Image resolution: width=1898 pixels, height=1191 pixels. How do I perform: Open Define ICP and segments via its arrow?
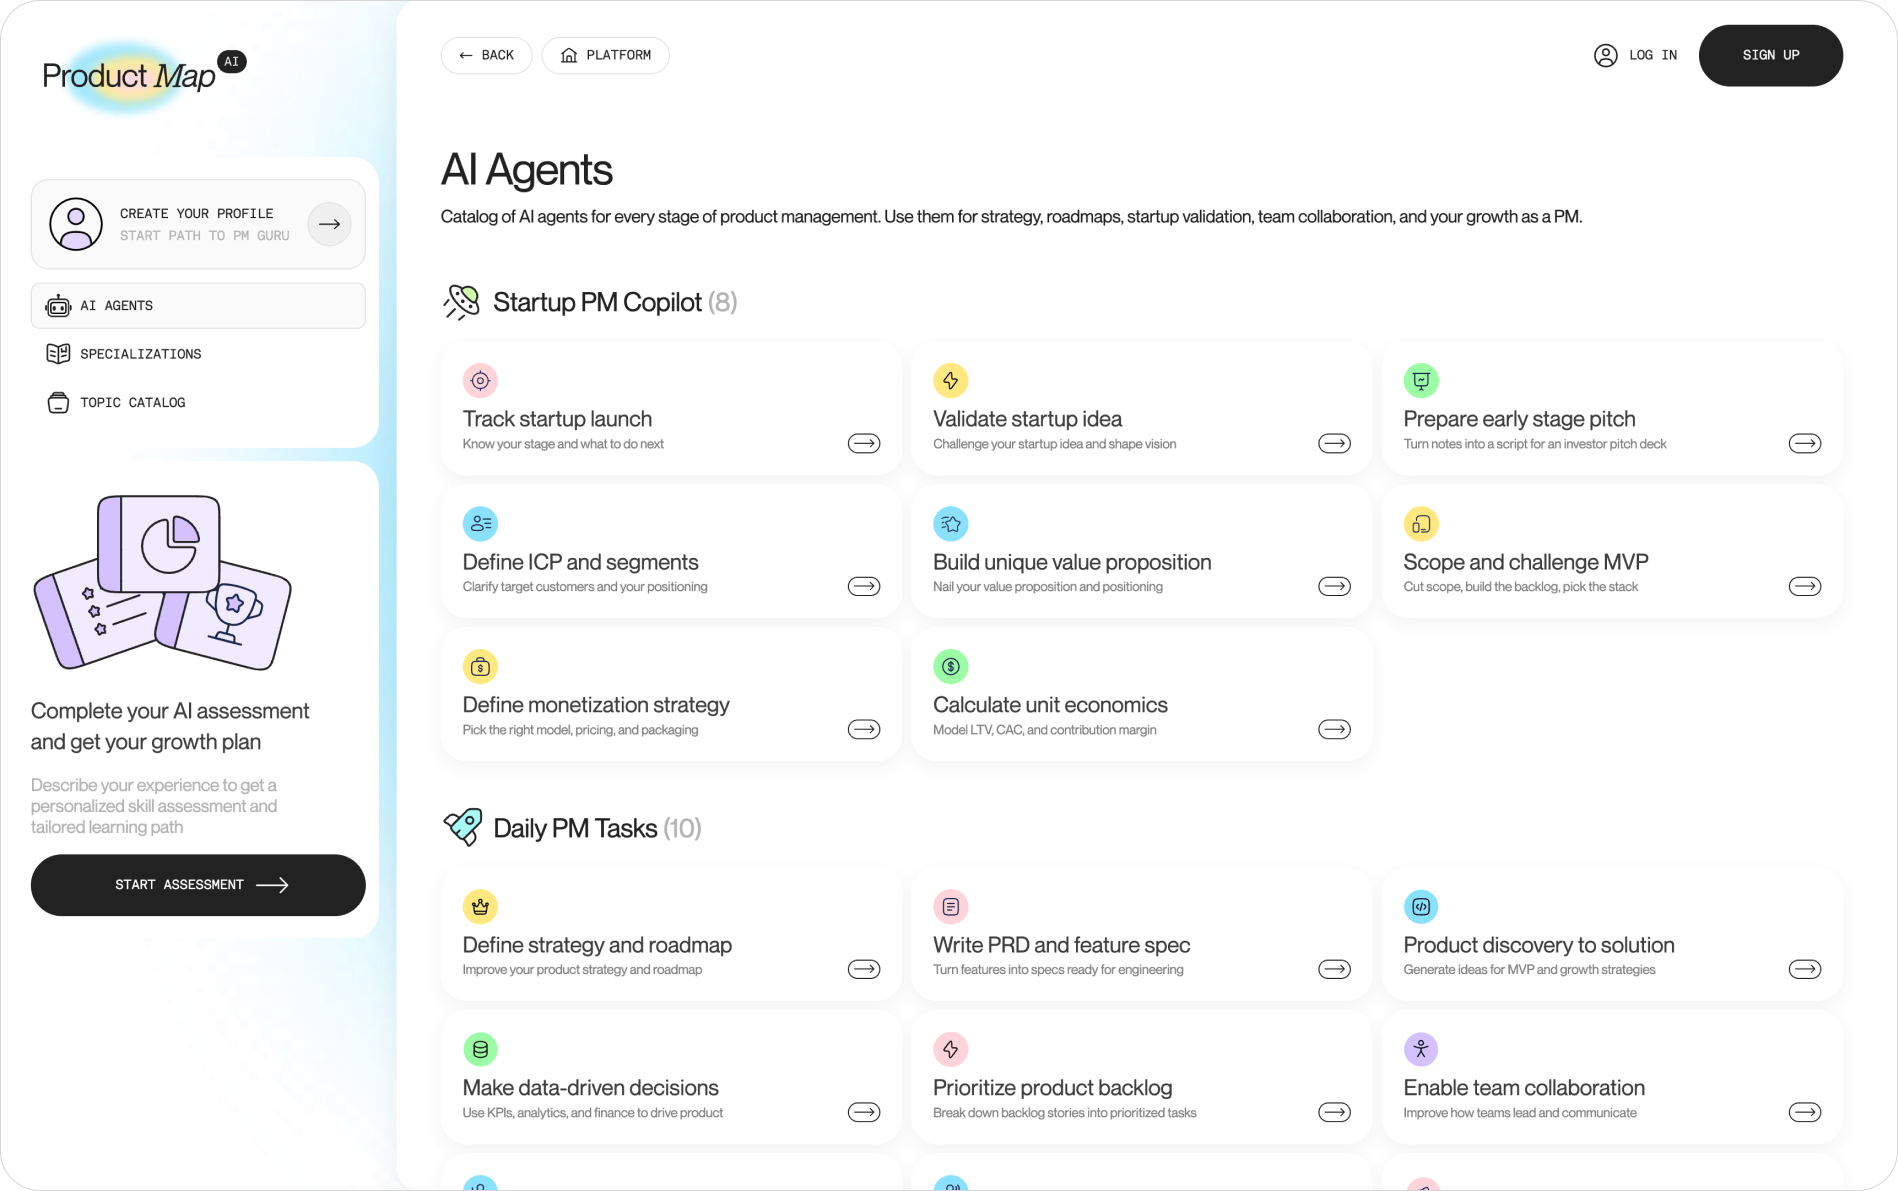coord(864,586)
